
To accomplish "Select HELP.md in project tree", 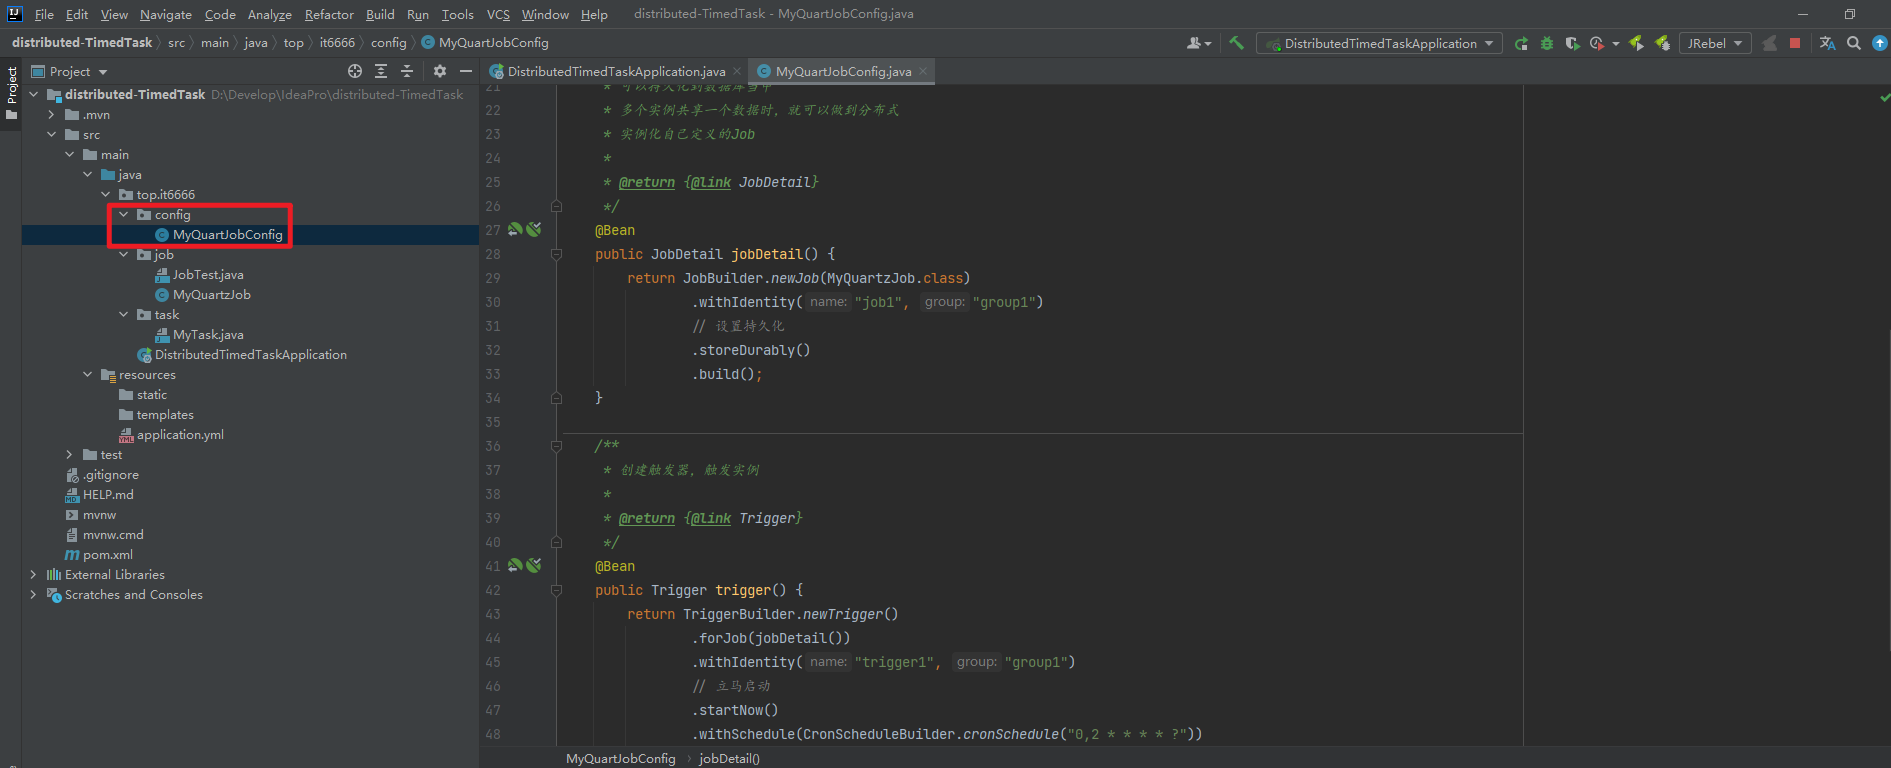I will pyautogui.click(x=107, y=494).
